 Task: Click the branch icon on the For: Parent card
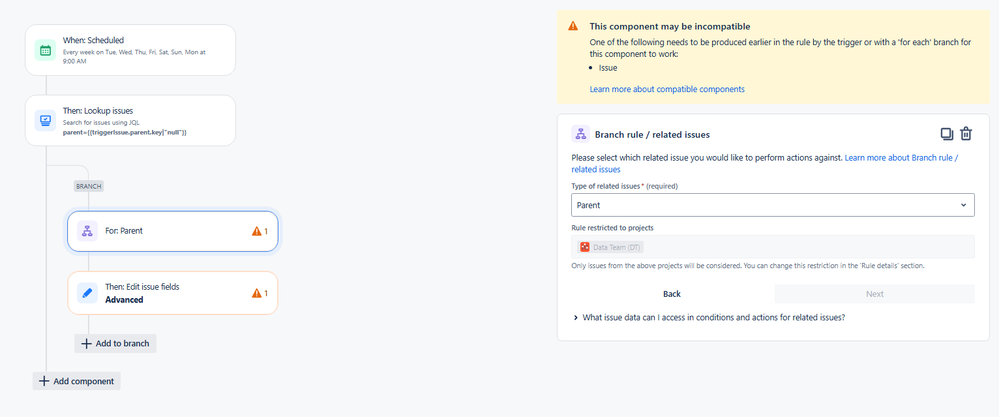(87, 231)
